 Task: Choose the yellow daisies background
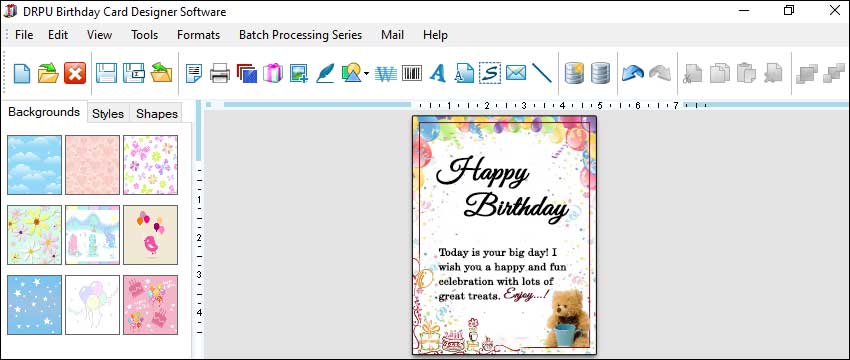34,235
